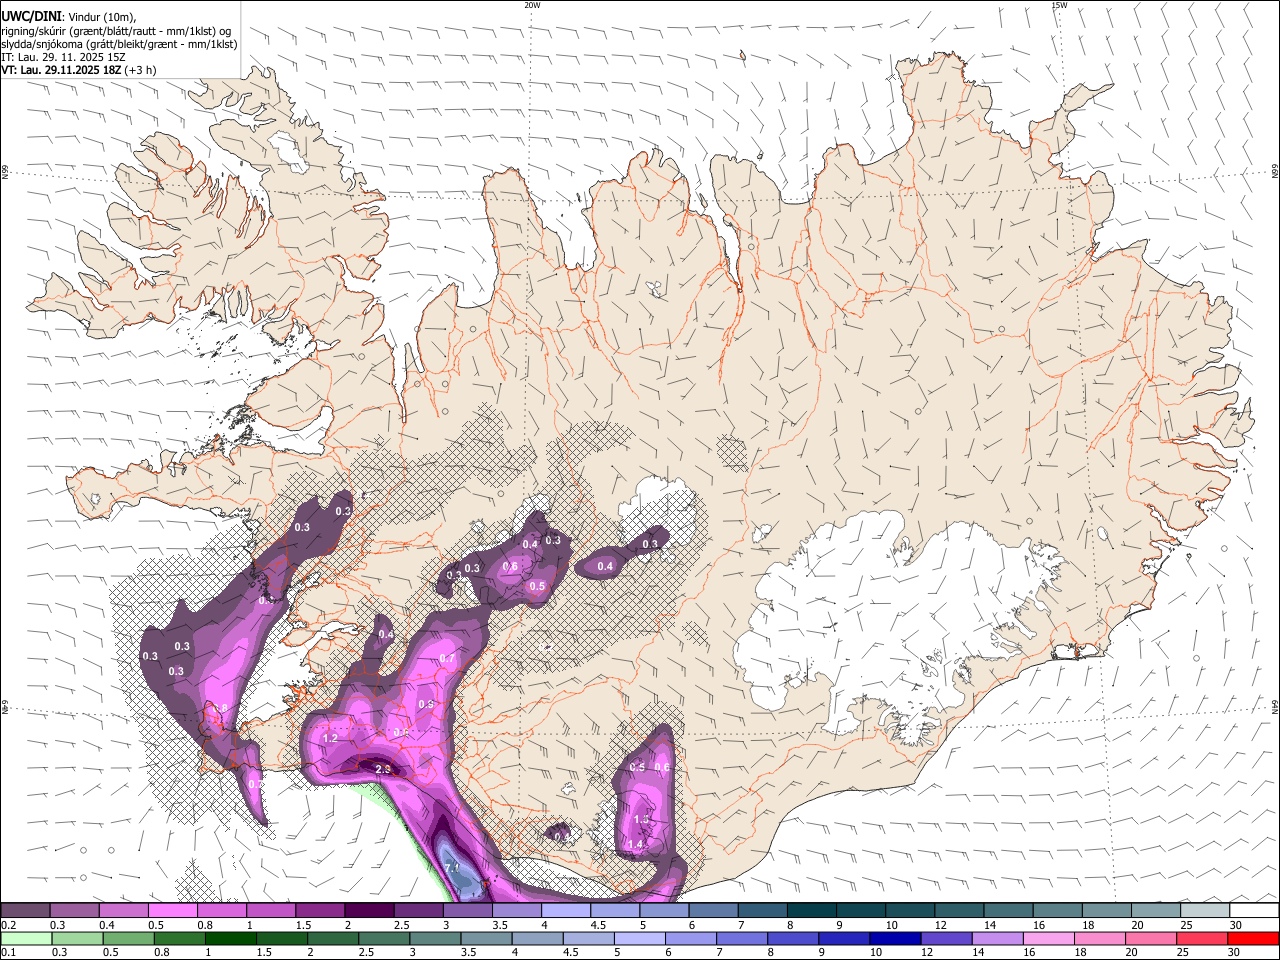
Task: Select the teal 14–16 swatch on upper scale
Action: pos(1008,910)
